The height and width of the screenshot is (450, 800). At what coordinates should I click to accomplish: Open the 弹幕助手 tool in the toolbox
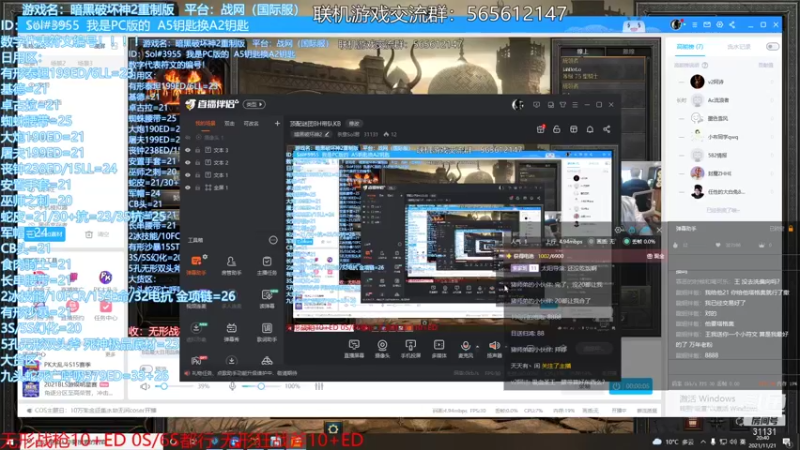tap(196, 265)
